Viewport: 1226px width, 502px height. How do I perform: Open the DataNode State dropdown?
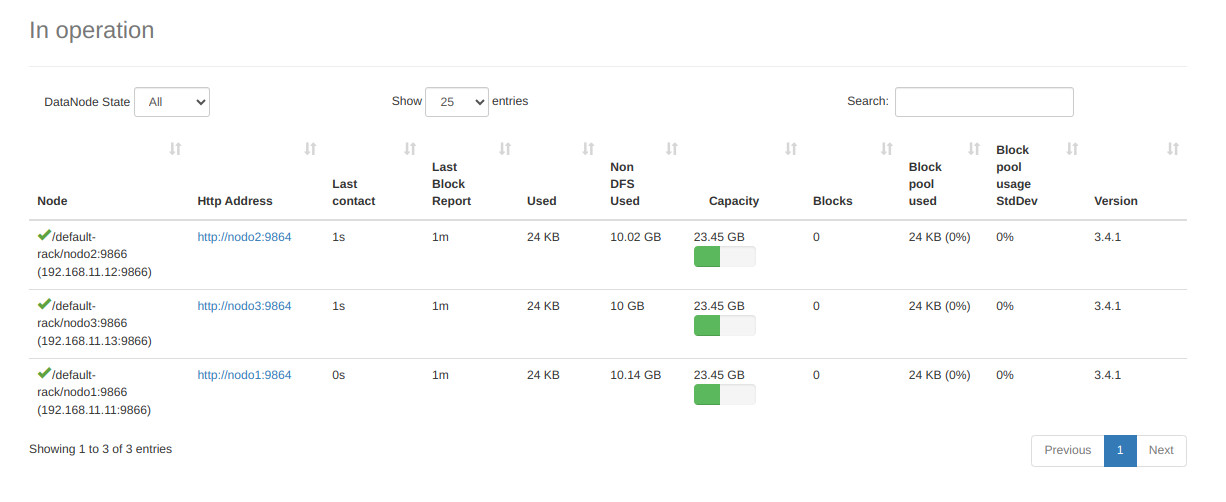(172, 102)
